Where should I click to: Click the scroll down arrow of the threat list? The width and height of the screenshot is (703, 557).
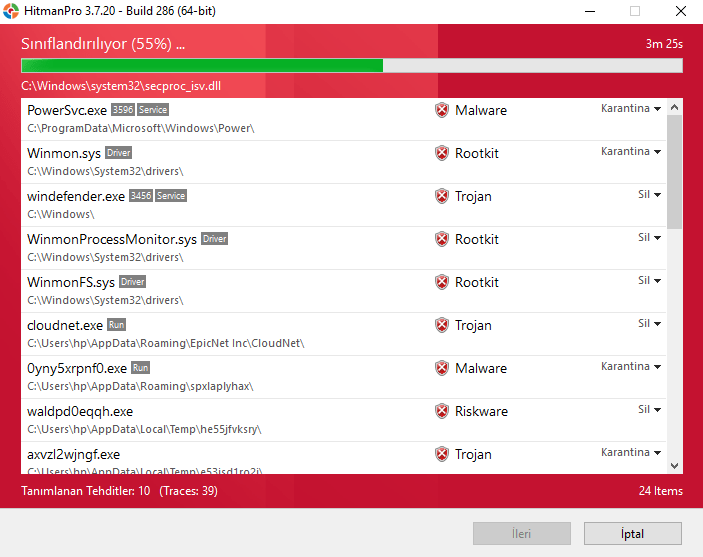(x=674, y=466)
